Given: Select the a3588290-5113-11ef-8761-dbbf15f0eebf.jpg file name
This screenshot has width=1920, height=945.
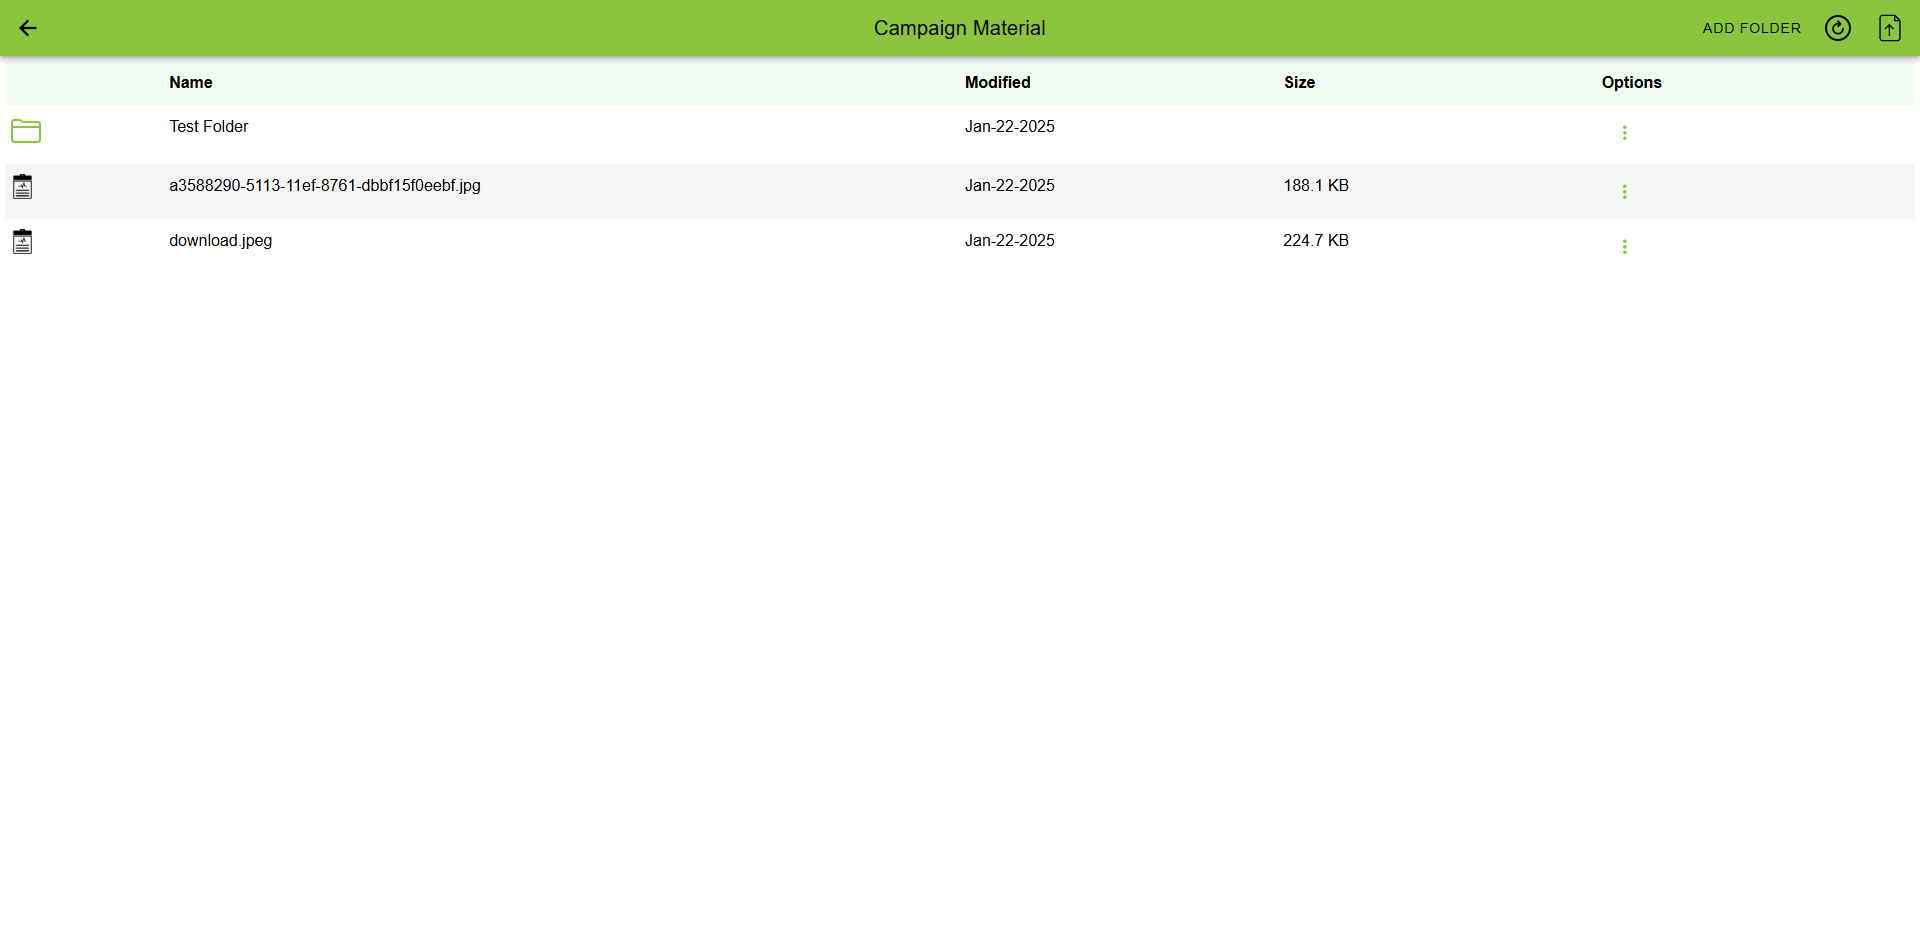Looking at the screenshot, I should [324, 185].
